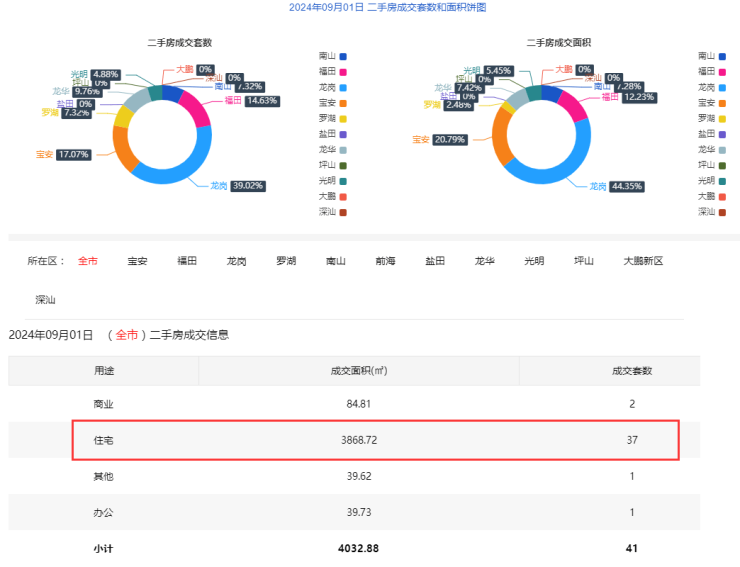This screenshot has width=740, height=567.
Task: Toggle 南山 legend in left transaction count chart
Action: tap(334, 56)
